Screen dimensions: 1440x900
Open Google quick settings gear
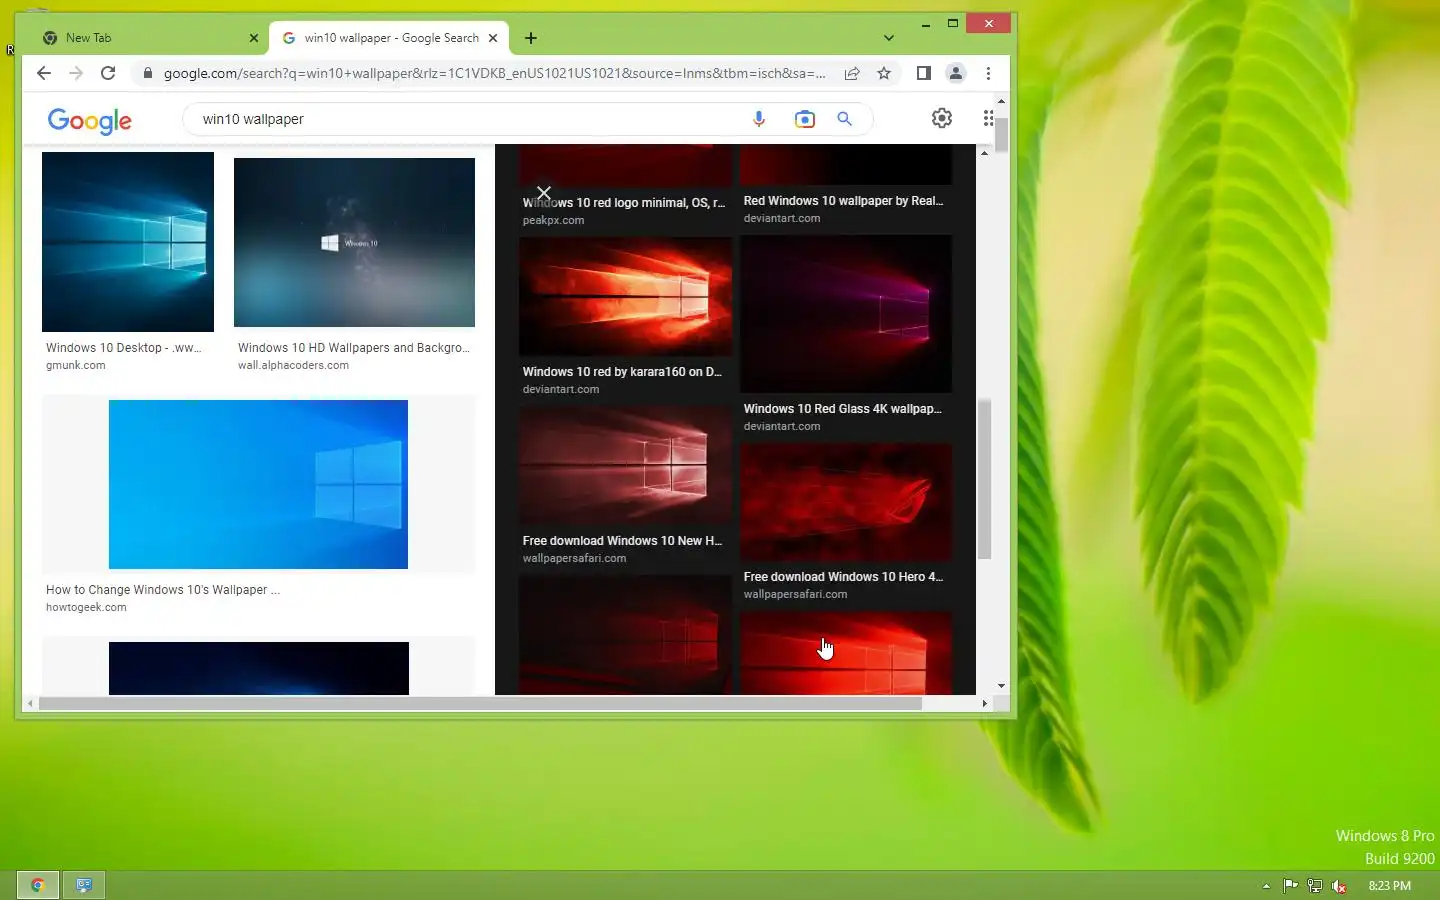tap(942, 118)
